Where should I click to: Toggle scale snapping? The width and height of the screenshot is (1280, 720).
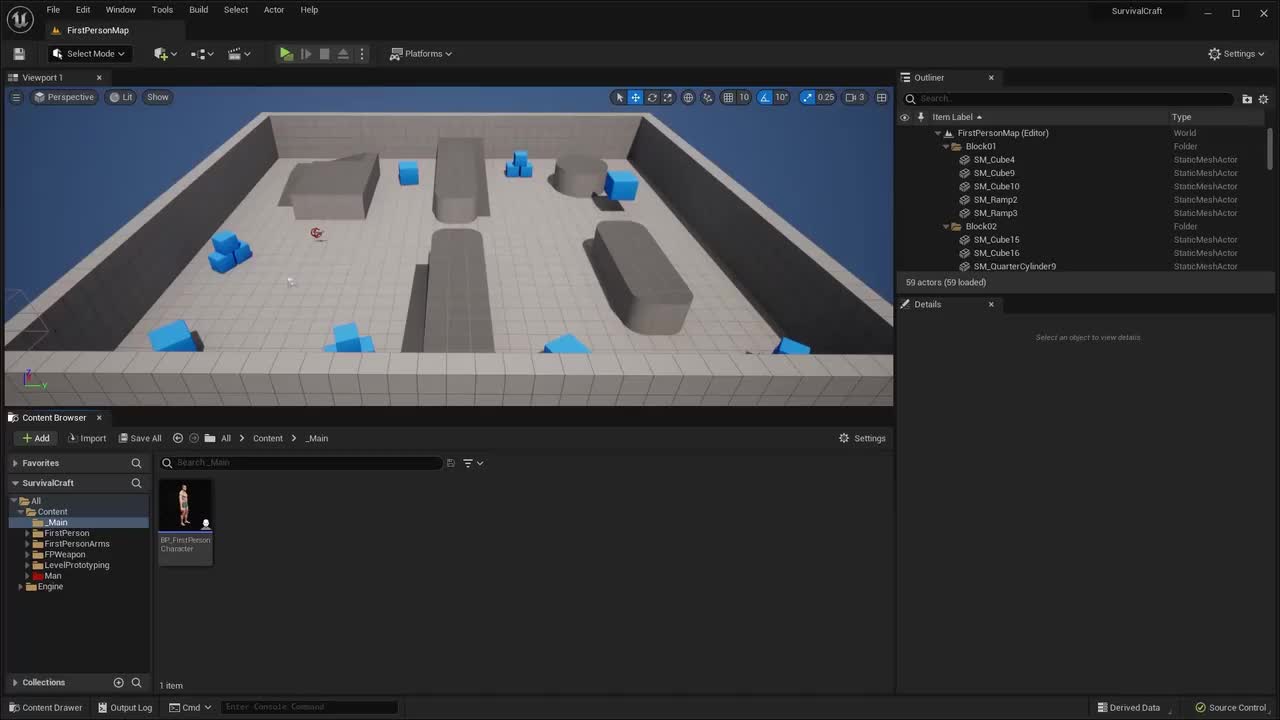[x=807, y=97]
